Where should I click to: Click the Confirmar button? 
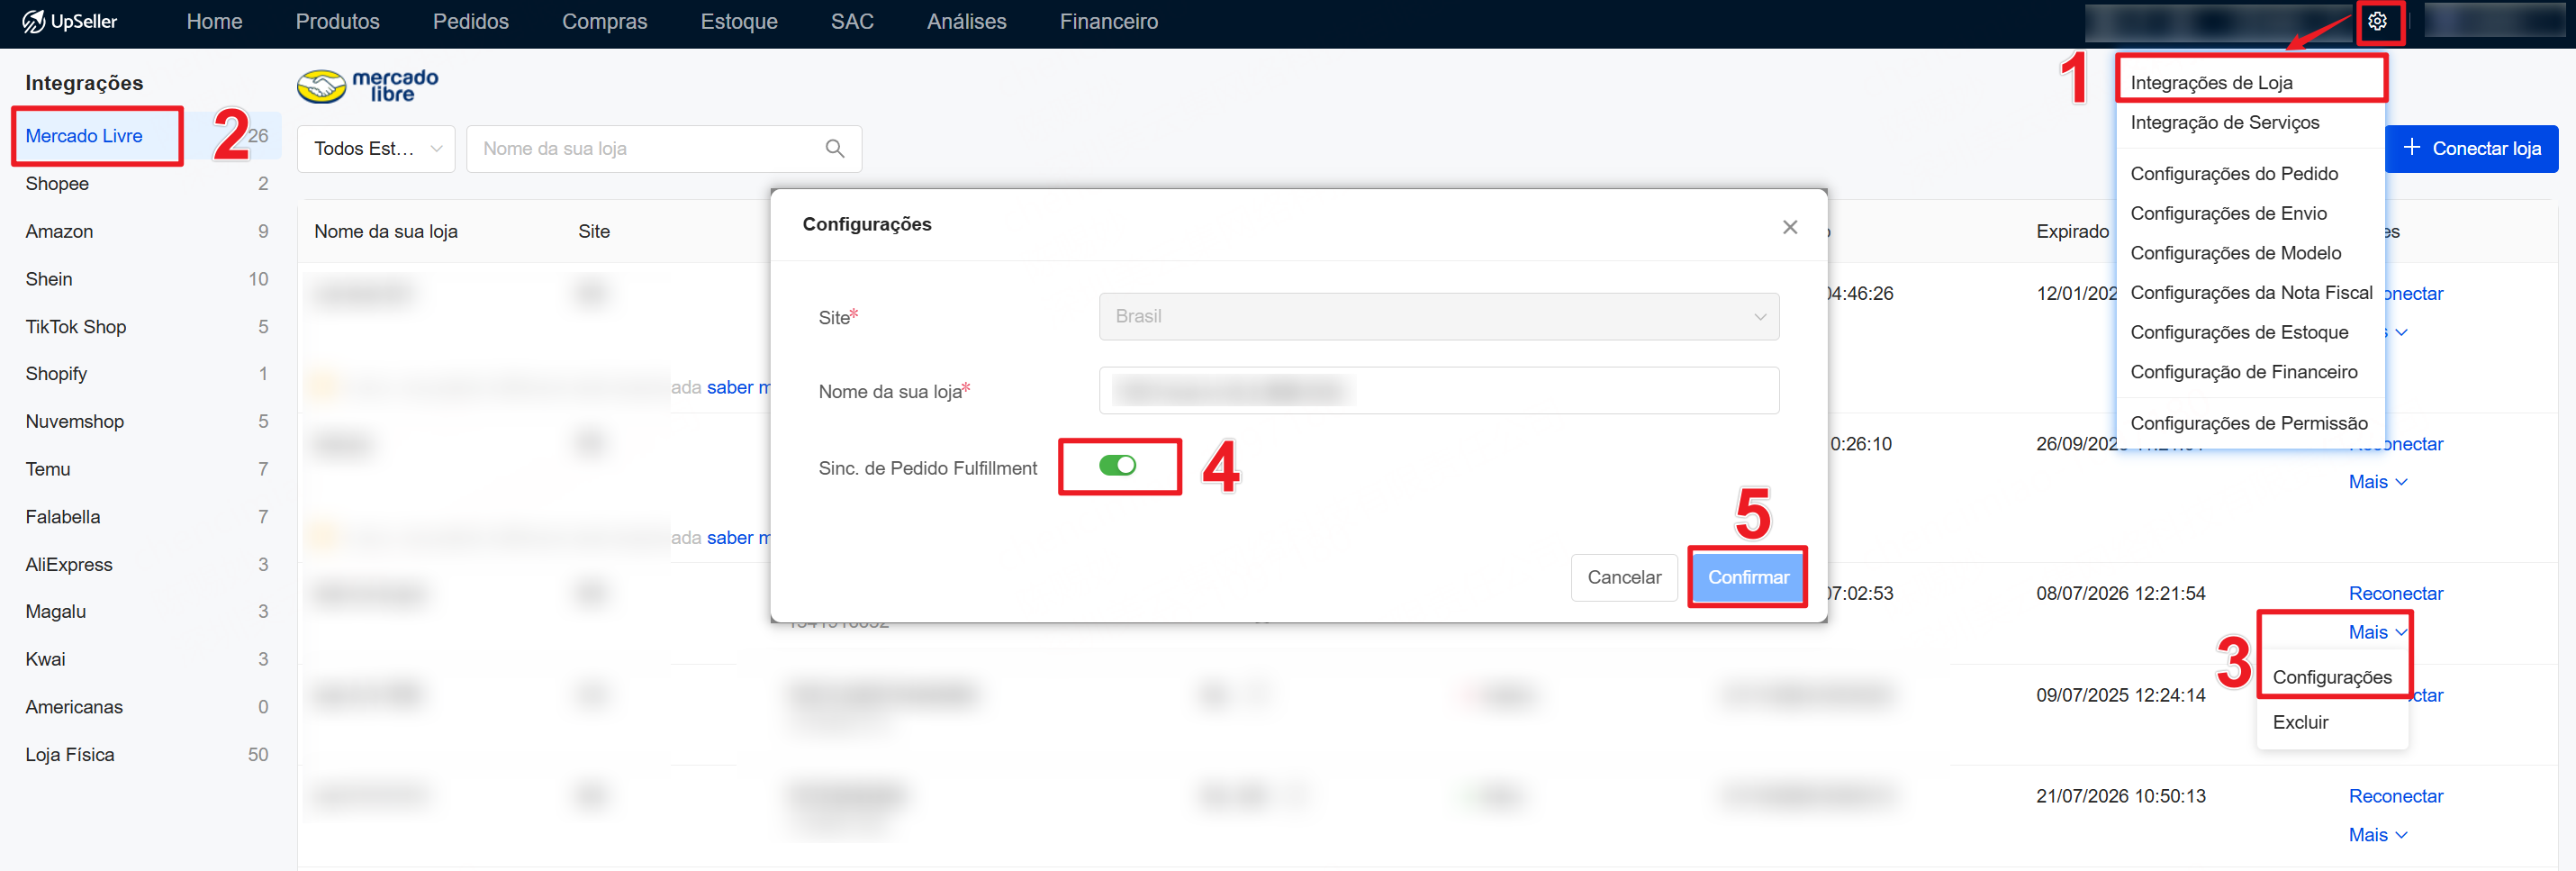1747,577
